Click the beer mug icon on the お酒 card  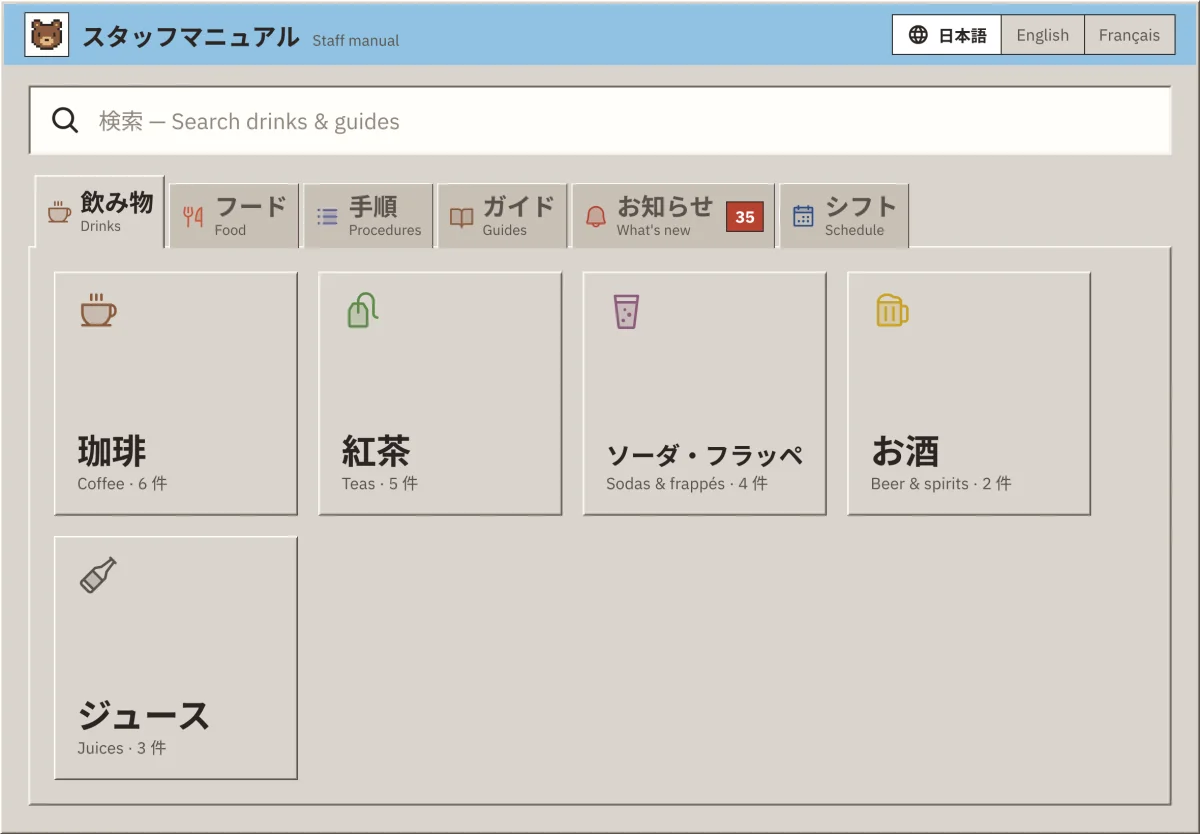892,310
